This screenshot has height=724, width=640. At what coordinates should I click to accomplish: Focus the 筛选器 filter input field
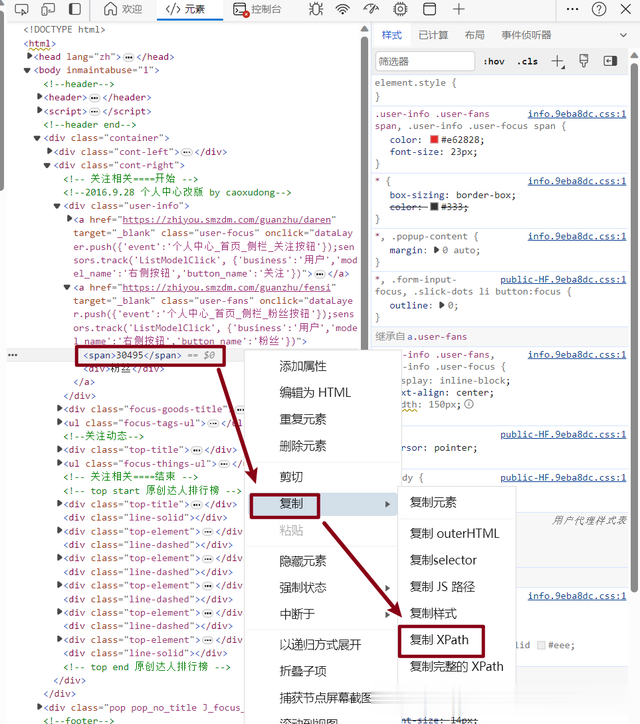pyautogui.click(x=425, y=61)
